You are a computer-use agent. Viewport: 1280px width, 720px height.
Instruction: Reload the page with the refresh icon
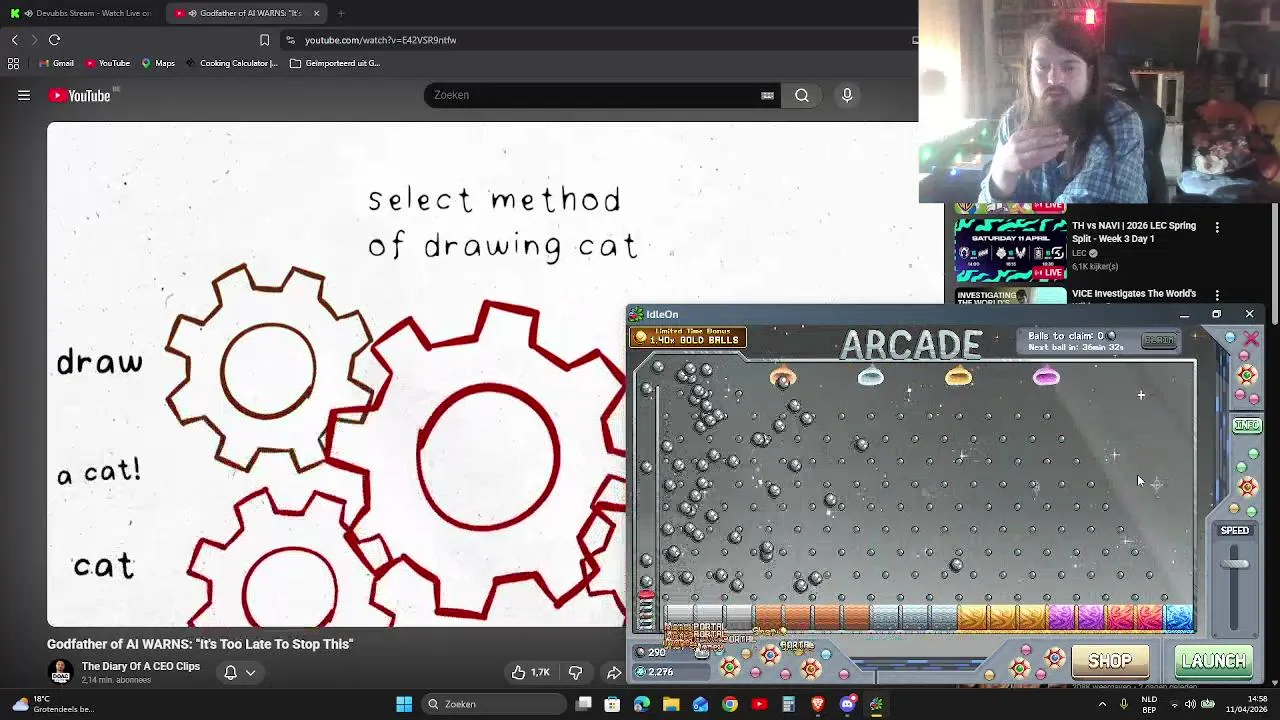[x=54, y=40]
